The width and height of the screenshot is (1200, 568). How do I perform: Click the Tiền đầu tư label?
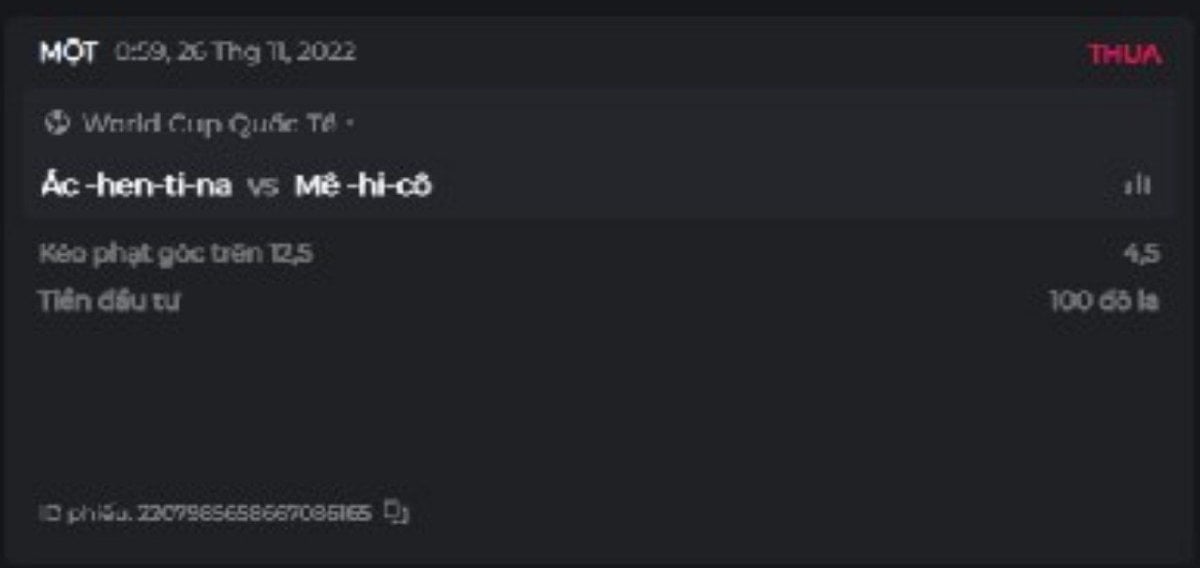point(109,300)
